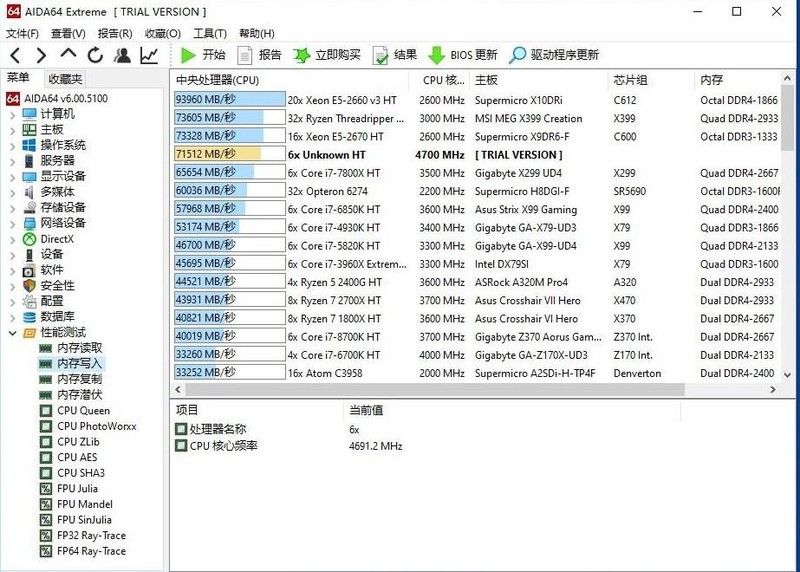Viewport: 800px width, 572px height.
Task: Select the 配置 gear icon
Action: pyautogui.click(x=30, y=302)
